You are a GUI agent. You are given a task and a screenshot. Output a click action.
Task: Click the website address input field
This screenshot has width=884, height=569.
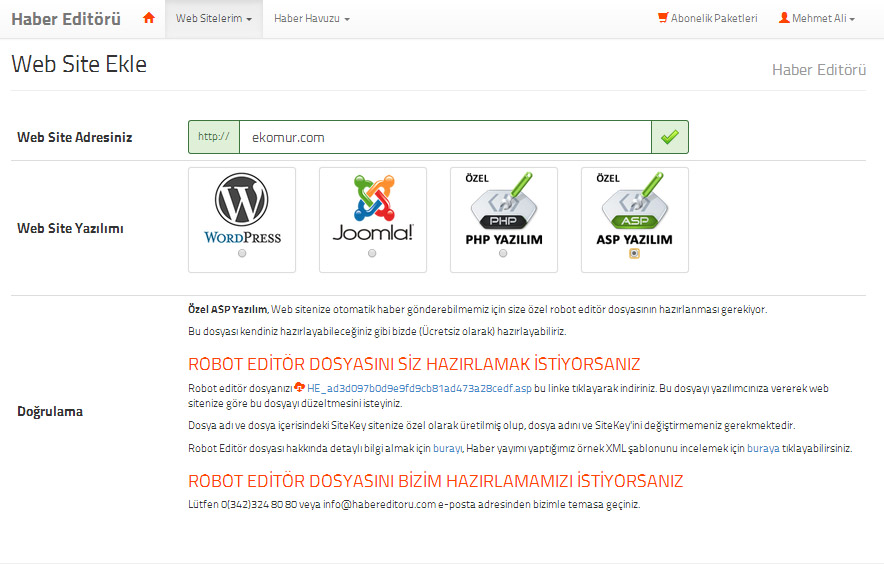445,137
